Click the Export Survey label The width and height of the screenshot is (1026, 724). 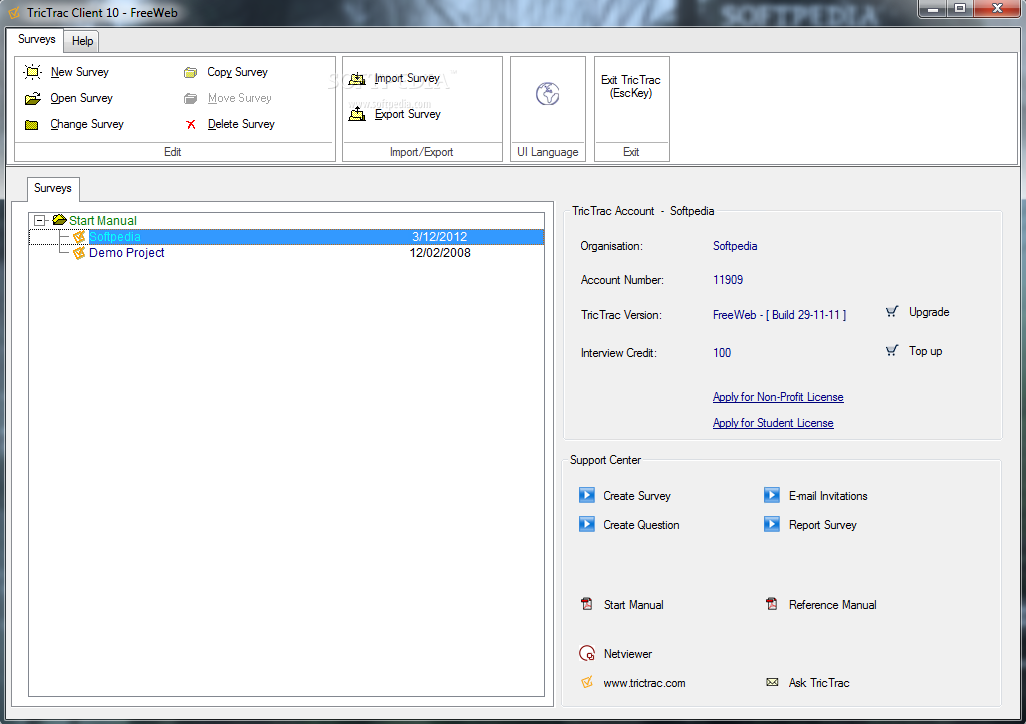[x=408, y=114]
